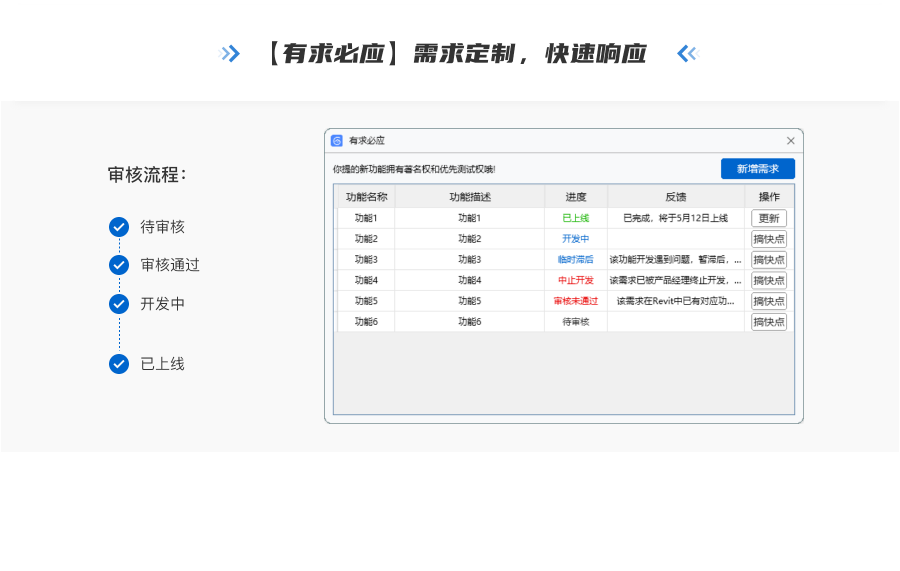Click the truncated feedback cell of 功能4

pos(676,280)
